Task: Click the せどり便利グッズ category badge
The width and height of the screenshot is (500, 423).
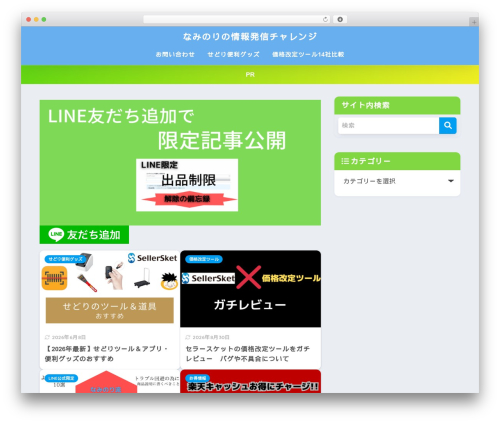Action: pyautogui.click(x=65, y=259)
